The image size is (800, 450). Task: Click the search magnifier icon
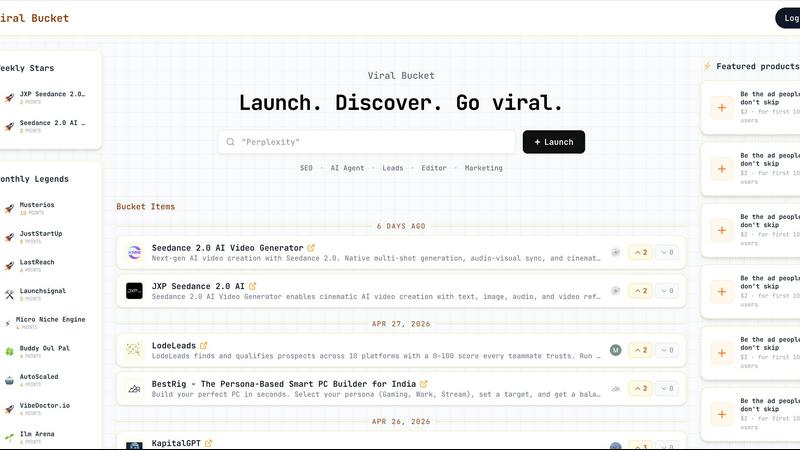click(x=231, y=142)
